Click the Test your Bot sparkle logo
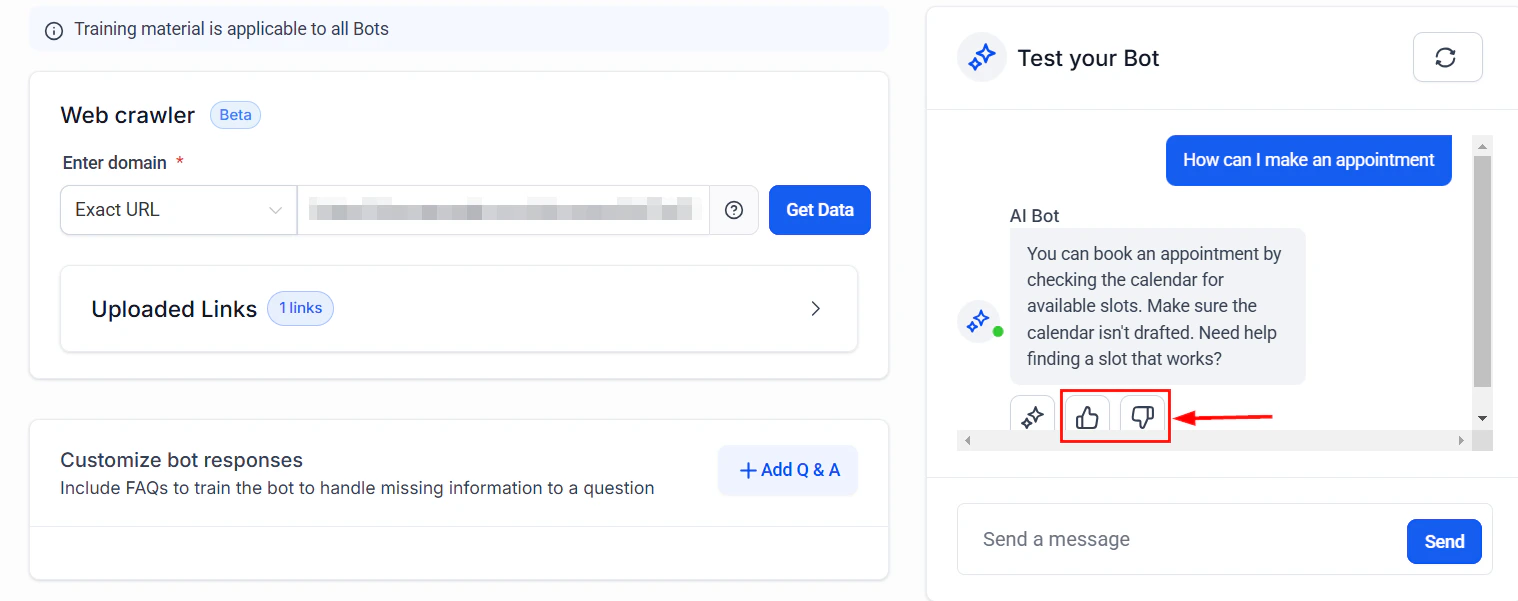Image resolution: width=1518 pixels, height=601 pixels. coord(980,57)
